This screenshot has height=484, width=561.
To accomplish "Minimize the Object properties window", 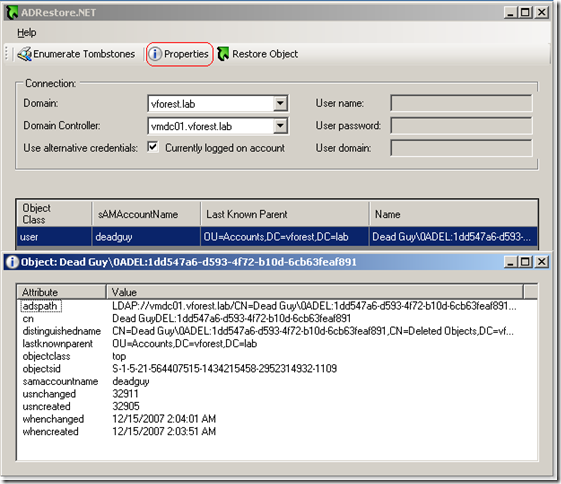I will click(x=511, y=262).
